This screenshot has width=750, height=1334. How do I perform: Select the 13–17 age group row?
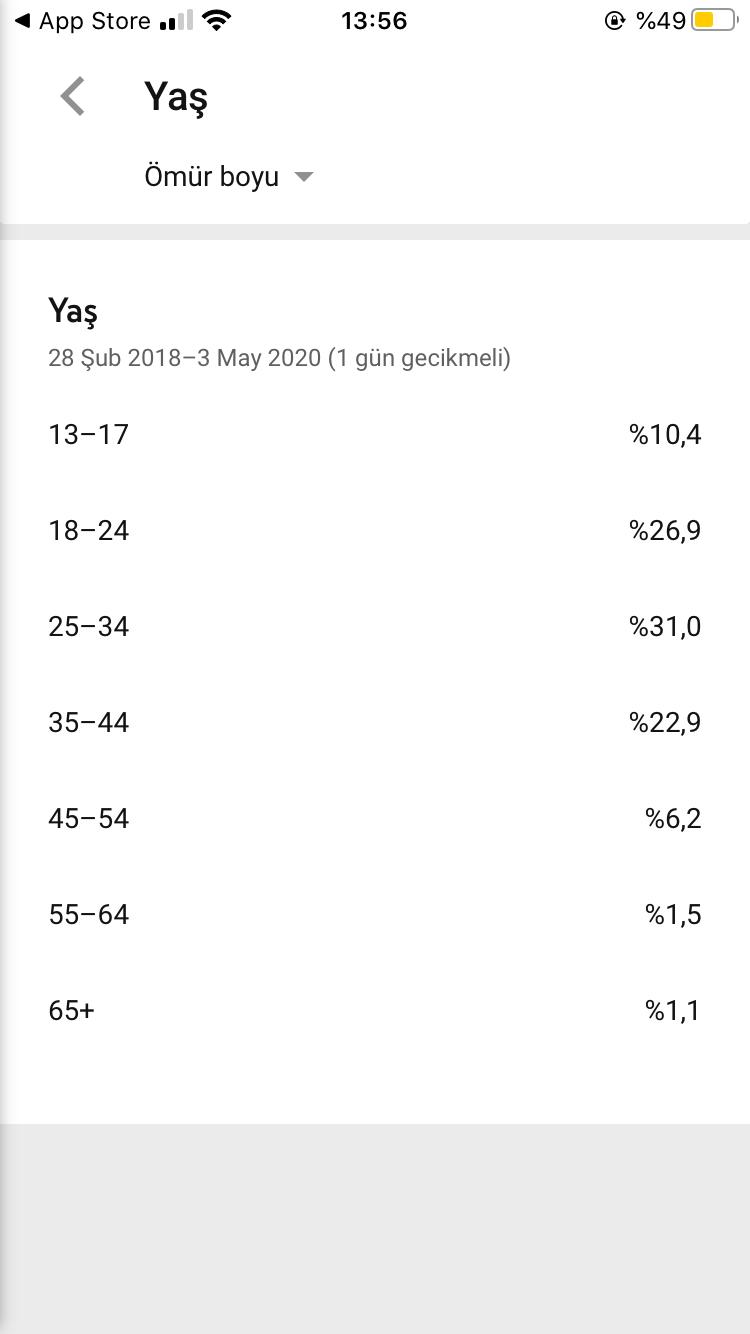tap(375, 434)
